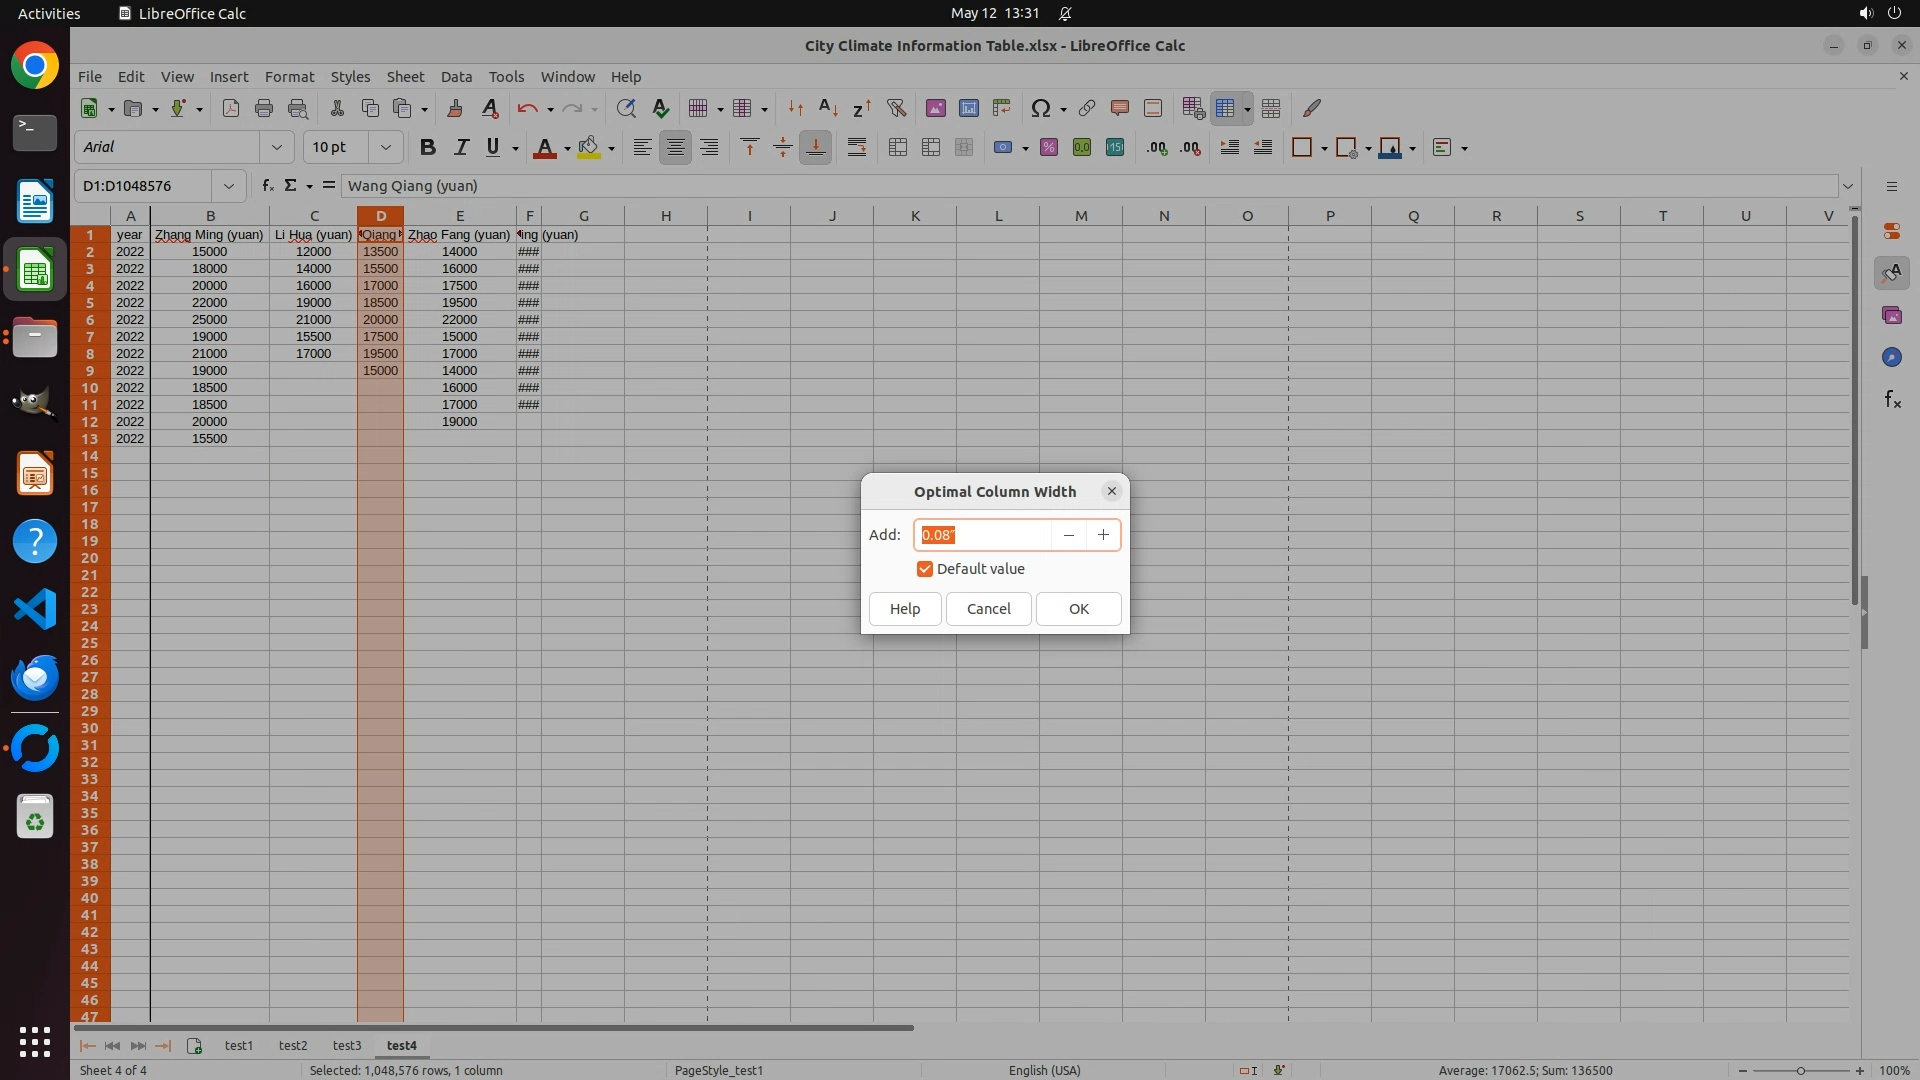The image size is (1920, 1080).
Task: Switch to the test2 sheet tab
Action: click(292, 1045)
